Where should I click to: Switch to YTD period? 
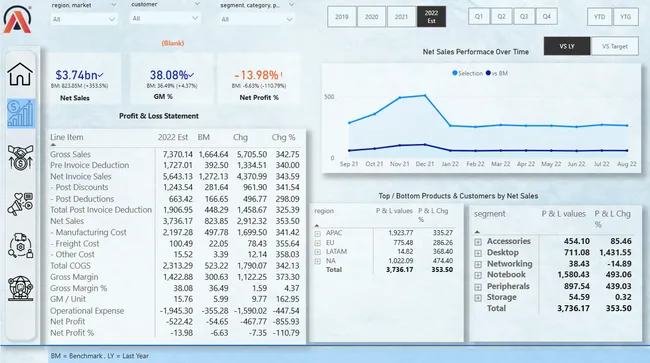(599, 17)
